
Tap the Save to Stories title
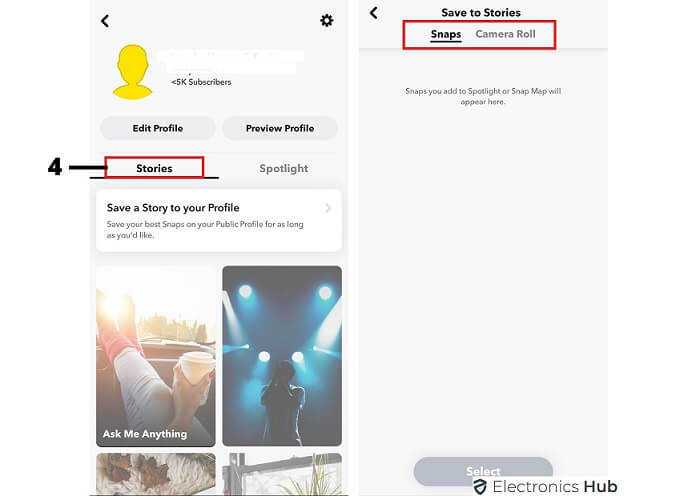click(481, 13)
